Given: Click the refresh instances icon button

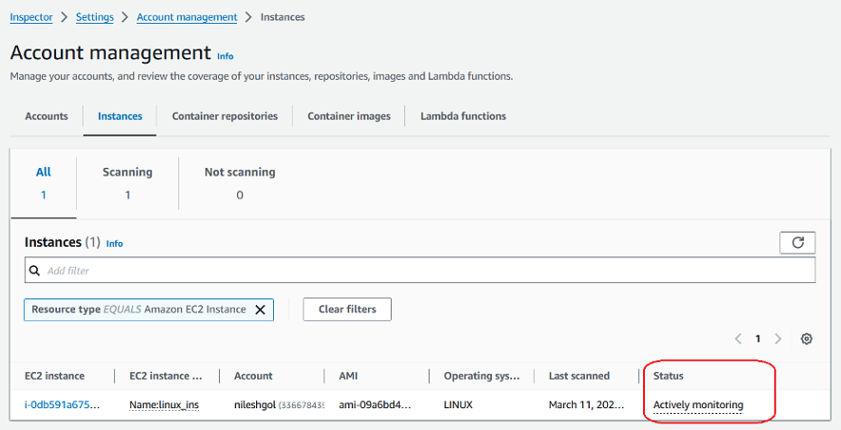Looking at the screenshot, I should coord(797,242).
